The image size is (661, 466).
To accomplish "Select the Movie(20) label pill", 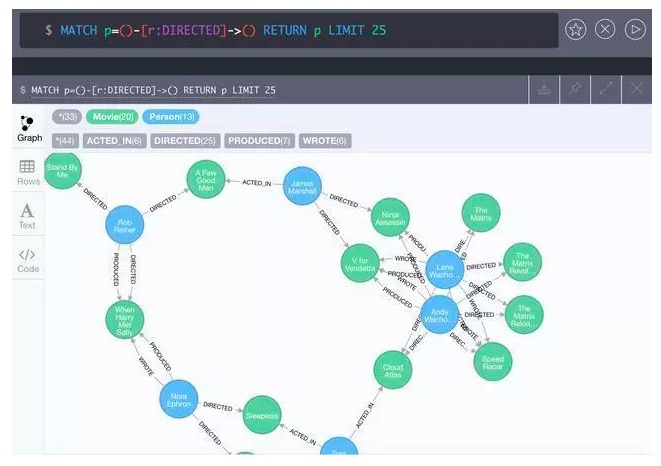I will (113, 117).
